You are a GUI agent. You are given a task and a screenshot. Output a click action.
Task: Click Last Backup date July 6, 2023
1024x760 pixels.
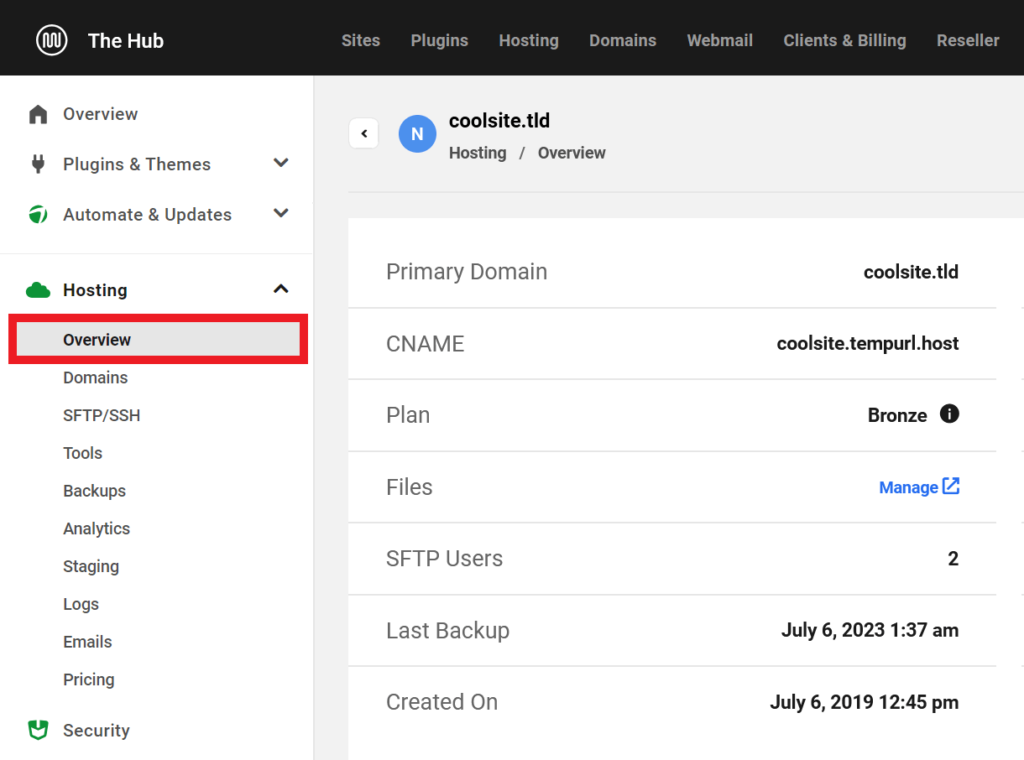coord(870,630)
